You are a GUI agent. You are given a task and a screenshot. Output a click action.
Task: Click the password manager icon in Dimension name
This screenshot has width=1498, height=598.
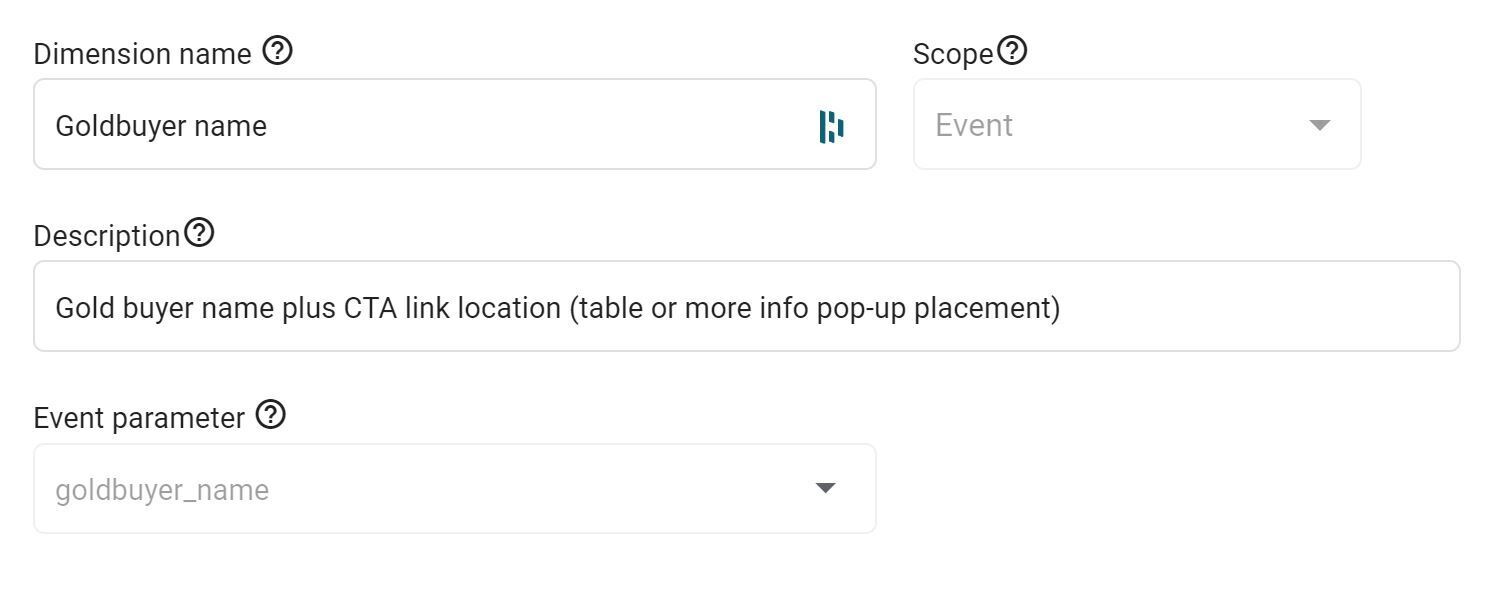832,127
